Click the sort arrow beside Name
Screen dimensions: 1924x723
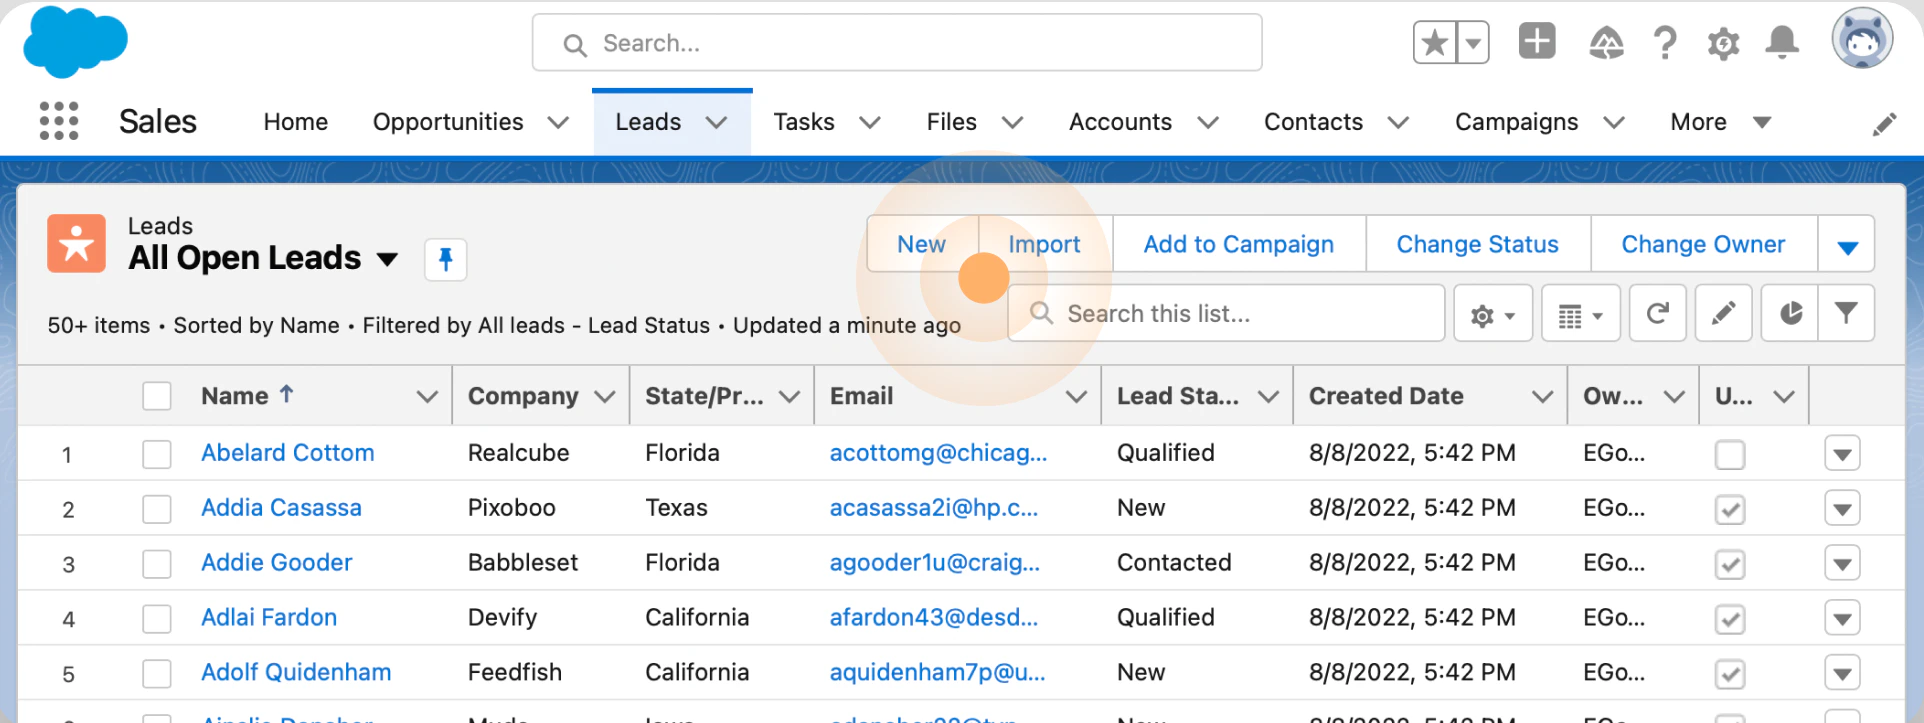click(286, 394)
